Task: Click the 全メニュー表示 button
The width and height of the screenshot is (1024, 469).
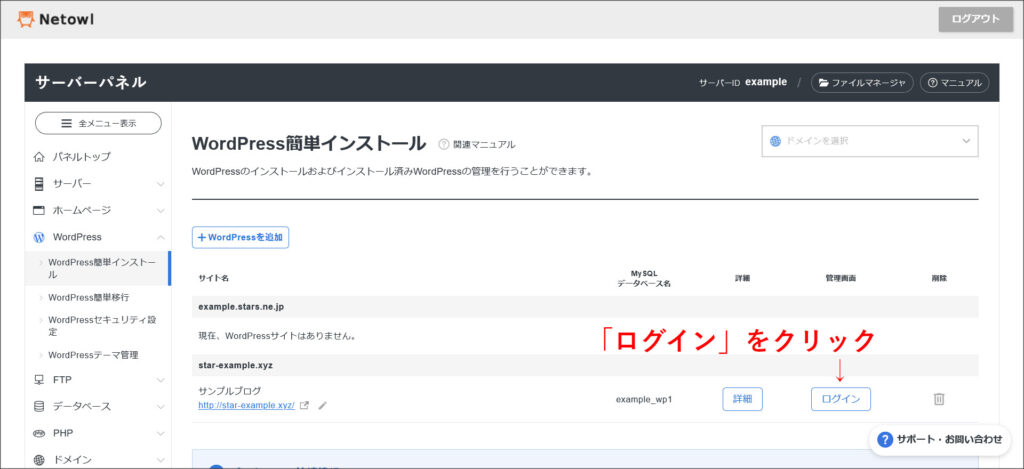Action: [98, 123]
